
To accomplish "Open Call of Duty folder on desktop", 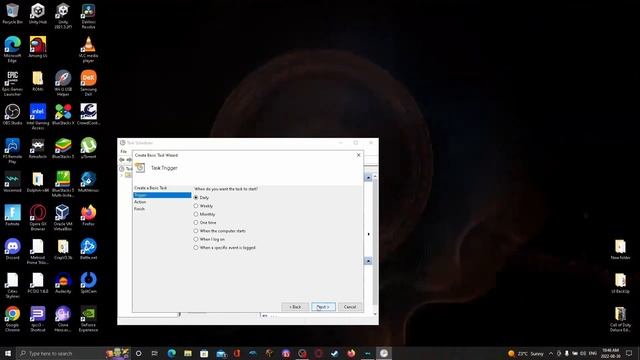I will tap(620, 319).
